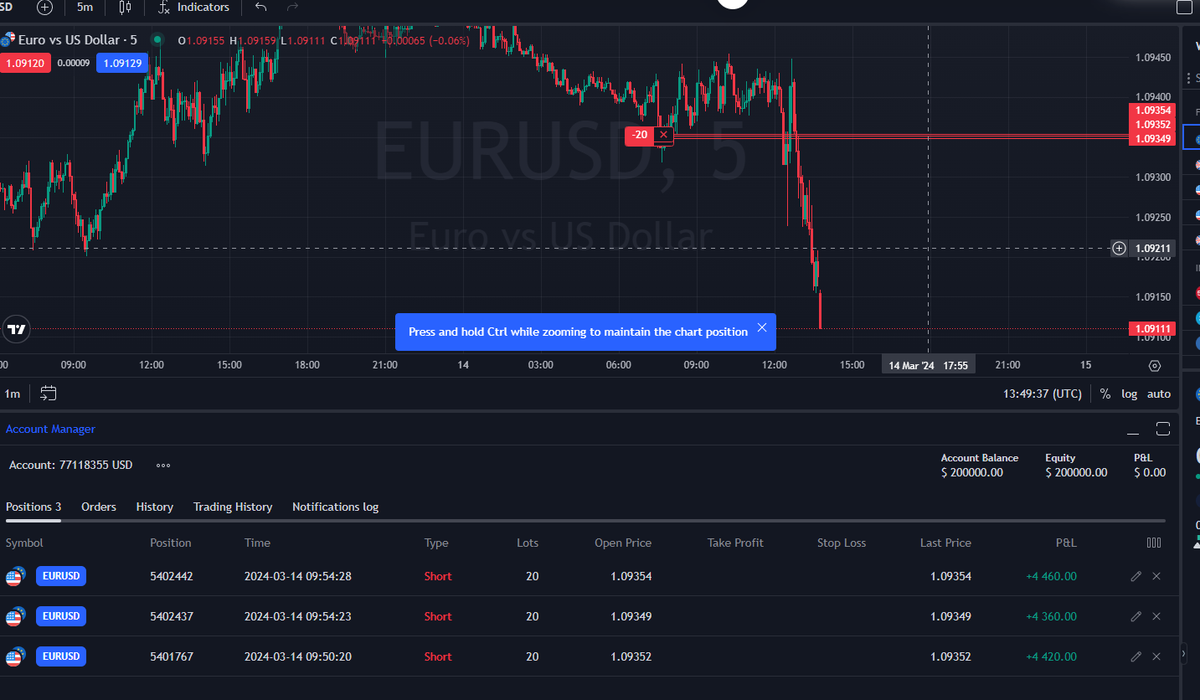Click the EURUSD badge in row 5402442
Screen dimensions: 1200x700
pyautogui.click(x=61, y=576)
